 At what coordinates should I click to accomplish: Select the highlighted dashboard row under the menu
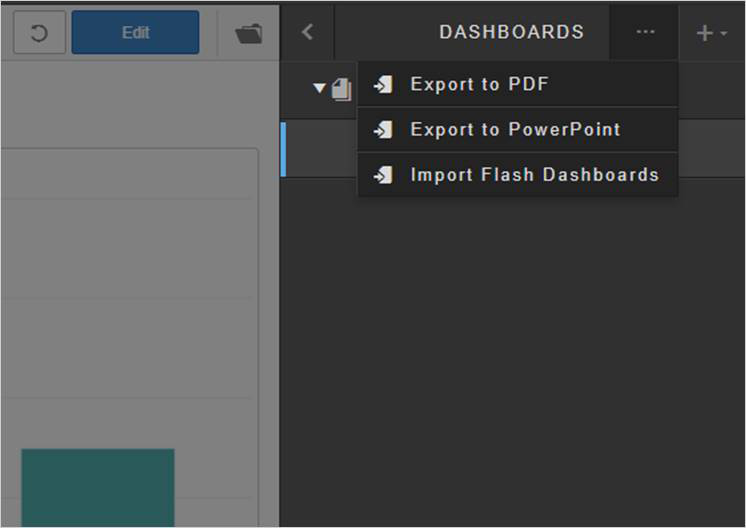pos(320,150)
